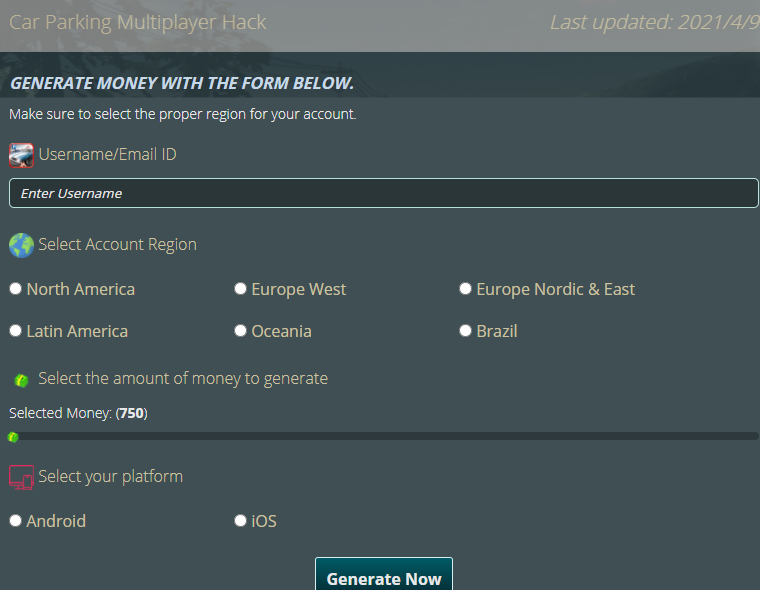Image resolution: width=760 pixels, height=590 pixels.
Task: Focus the Enter Username input field
Action: (384, 193)
